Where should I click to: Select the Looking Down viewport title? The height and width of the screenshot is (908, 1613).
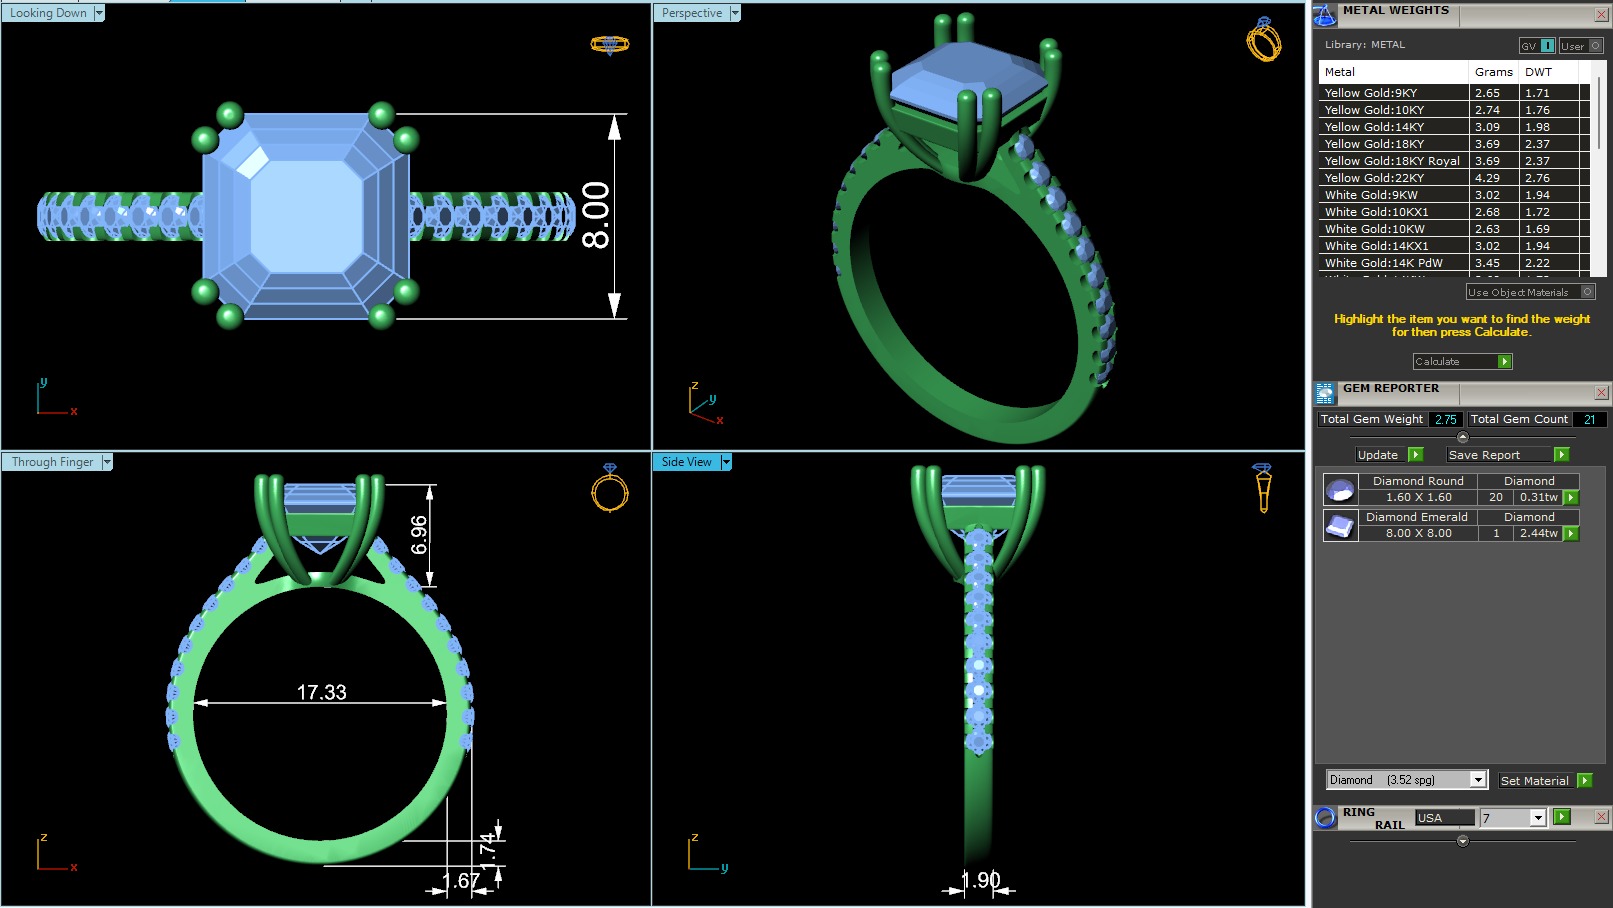[48, 13]
